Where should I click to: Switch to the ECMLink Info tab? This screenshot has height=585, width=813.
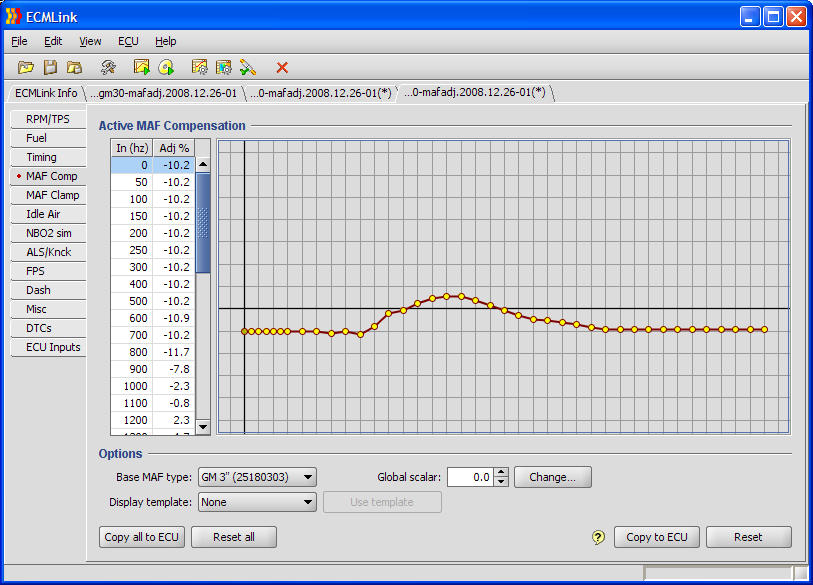coord(46,93)
